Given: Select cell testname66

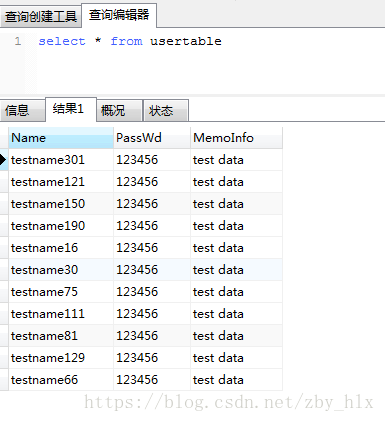Looking at the screenshot, I should point(61,380).
